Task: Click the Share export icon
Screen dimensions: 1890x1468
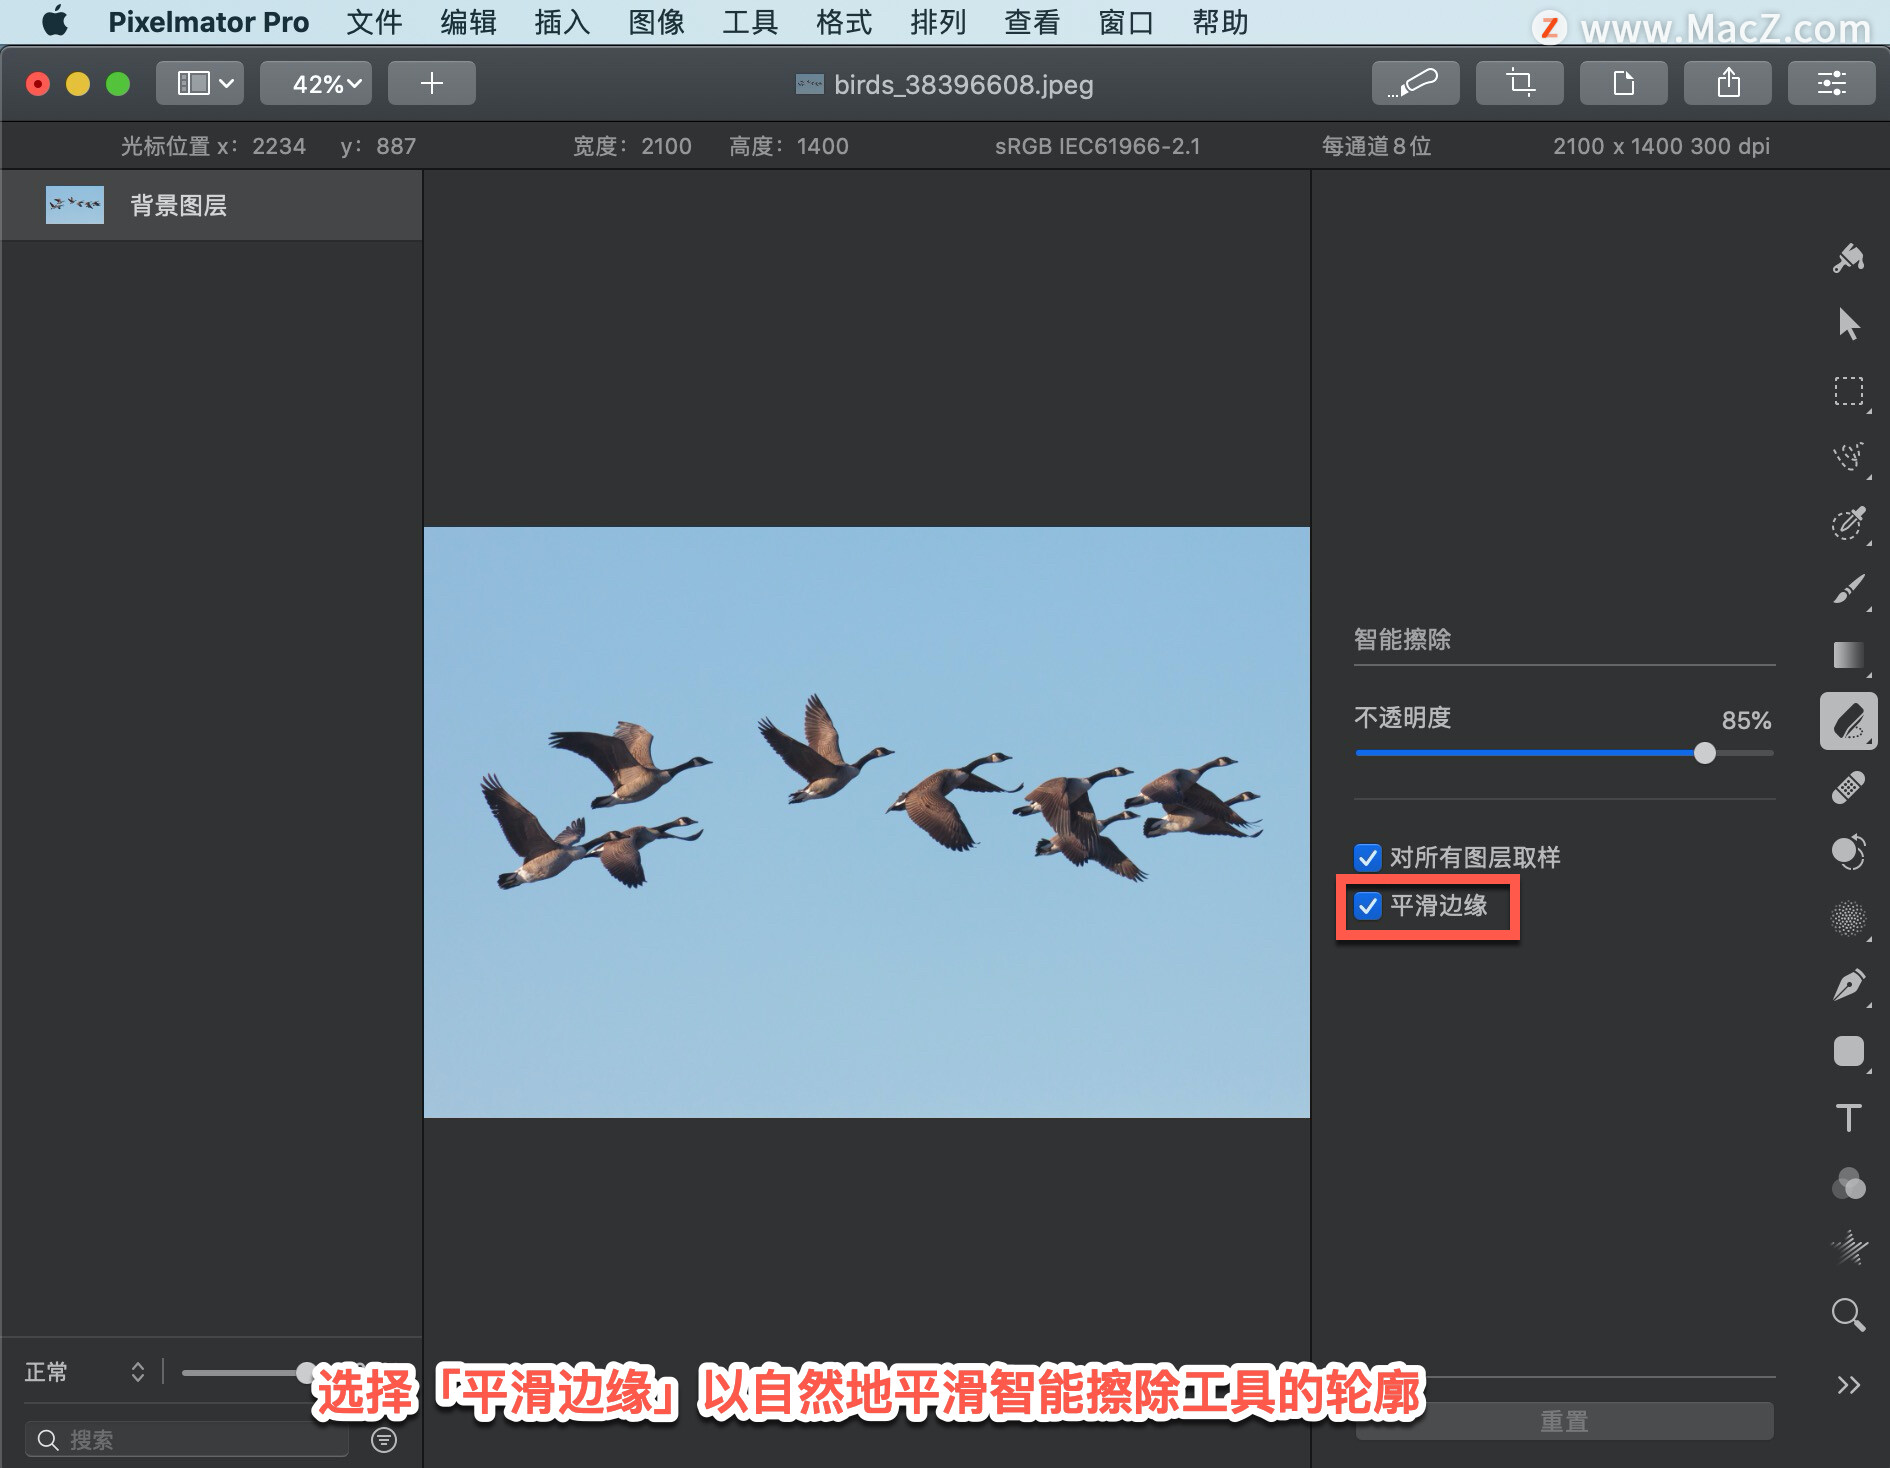Action: pos(1728,83)
